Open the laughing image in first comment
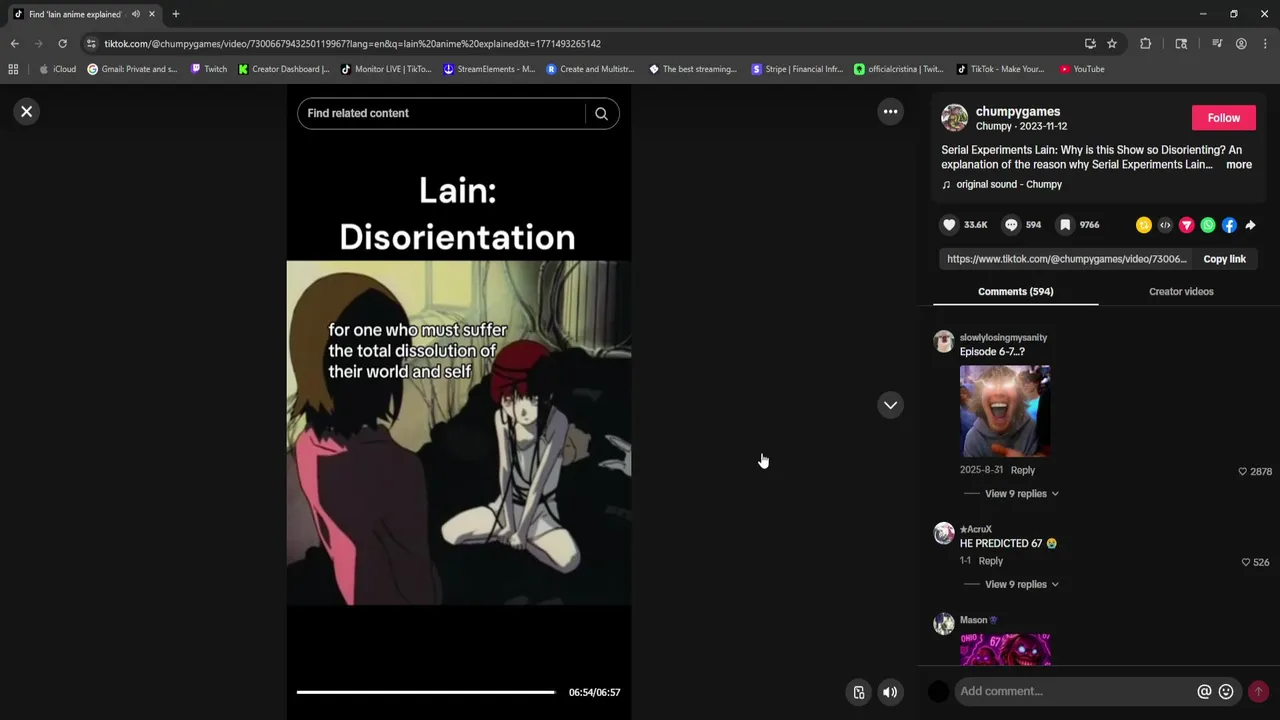 pos(1005,411)
